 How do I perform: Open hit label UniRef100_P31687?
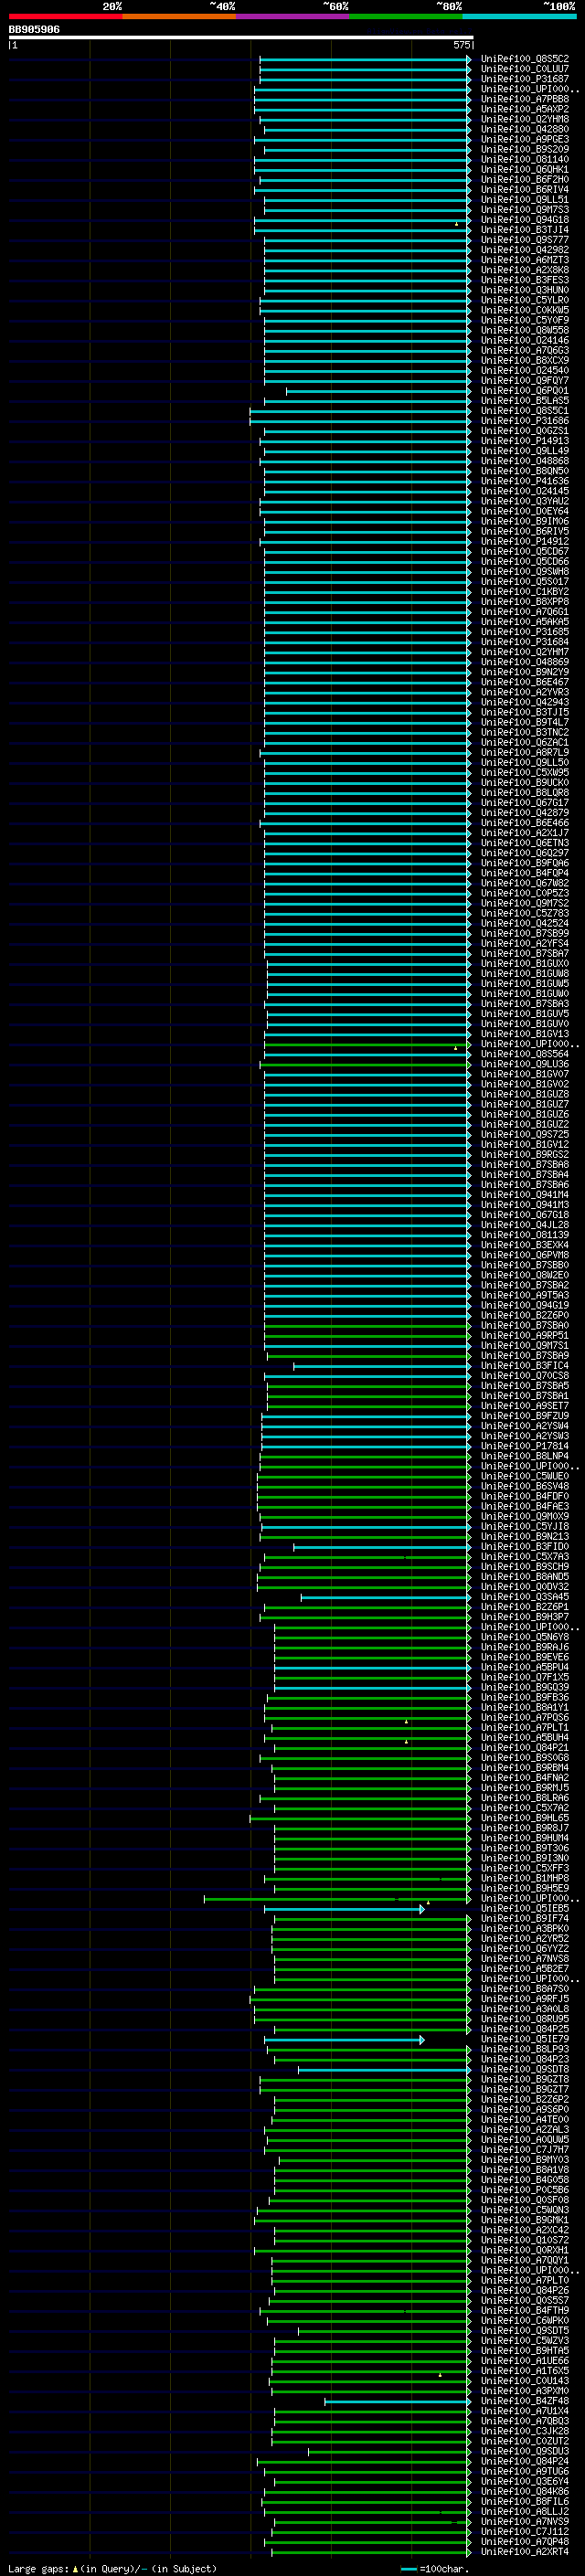[x=525, y=79]
